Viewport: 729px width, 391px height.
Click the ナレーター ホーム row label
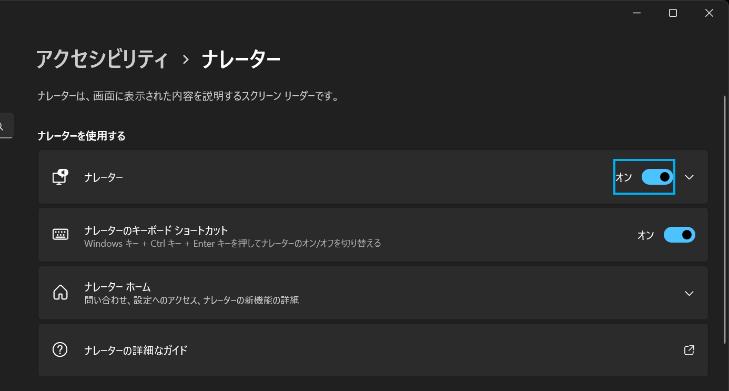tap(117, 287)
